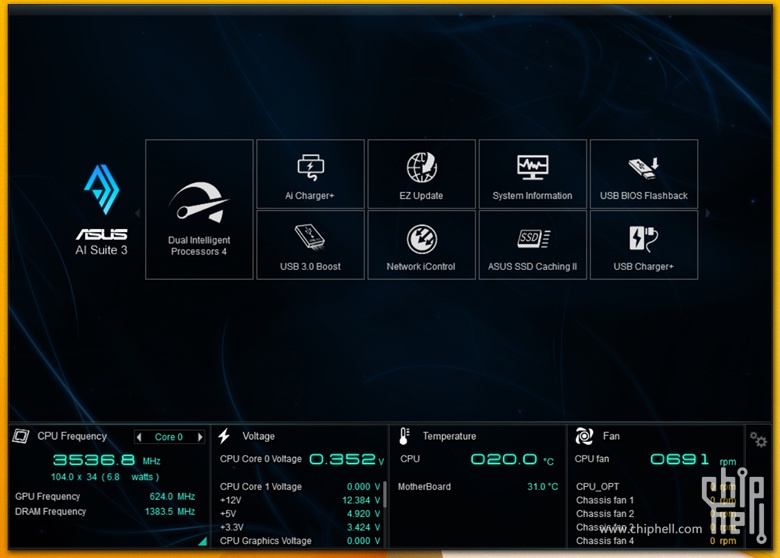Open monitor settings gear icon
The image size is (780, 558).
(x=758, y=440)
